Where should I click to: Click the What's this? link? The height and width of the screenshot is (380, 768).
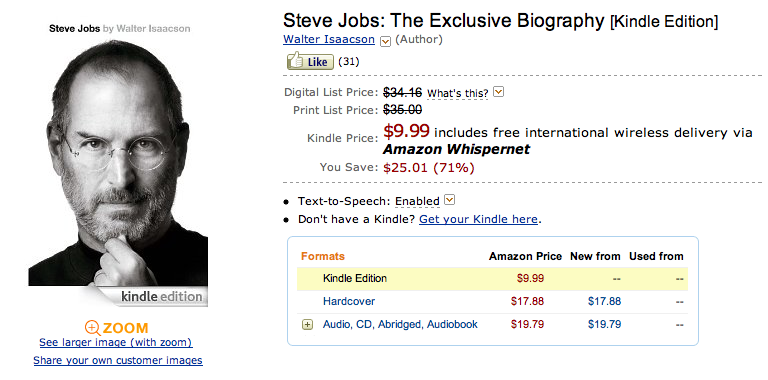click(x=458, y=93)
